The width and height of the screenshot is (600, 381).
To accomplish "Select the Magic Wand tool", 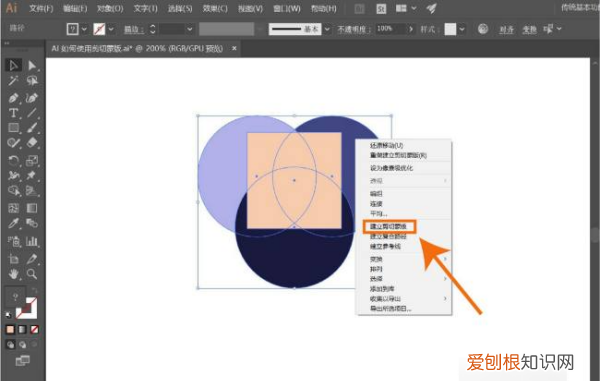I will [x=13, y=81].
